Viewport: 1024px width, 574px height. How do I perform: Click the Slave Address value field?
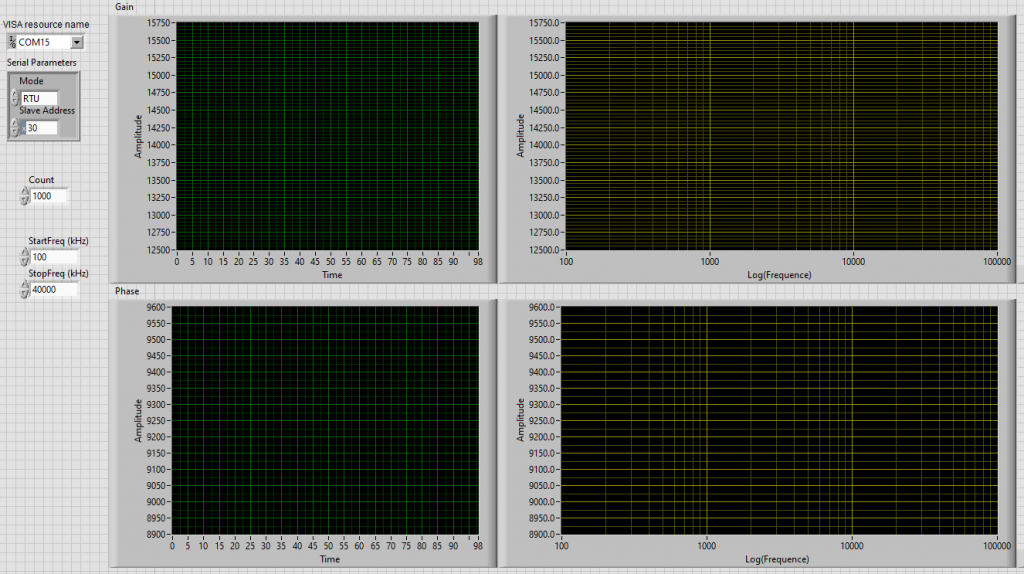(43, 128)
